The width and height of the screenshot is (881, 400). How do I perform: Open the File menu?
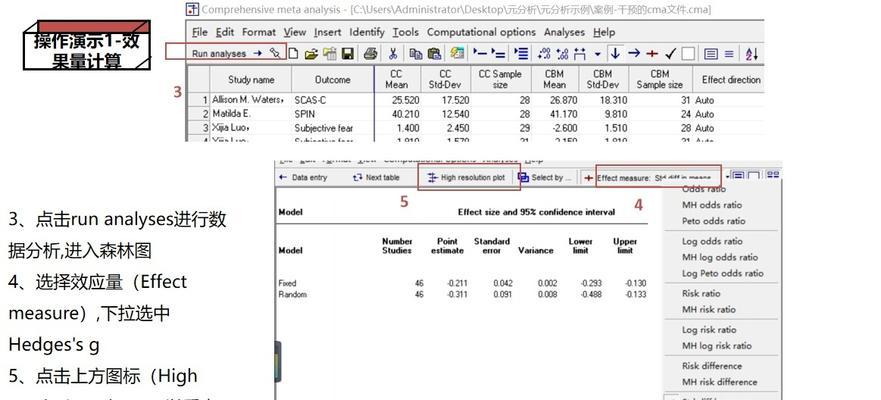[x=199, y=32]
